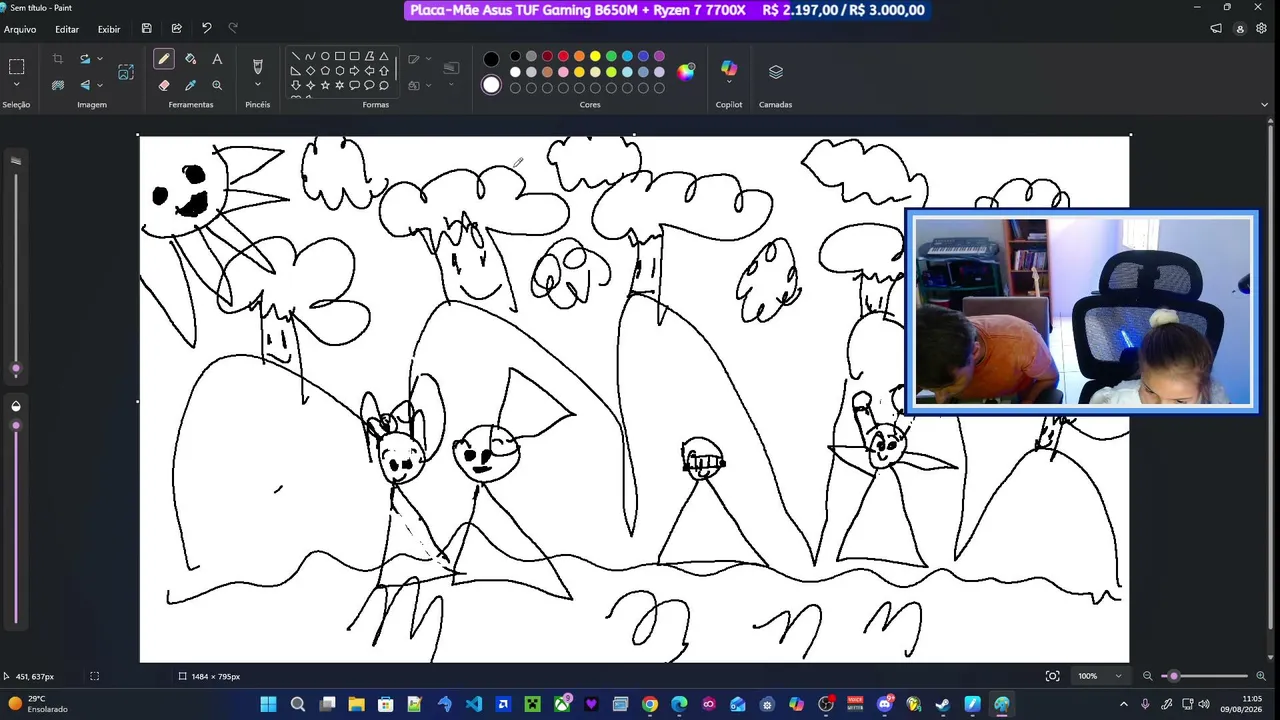
Task: Select the Text tool
Action: point(217,59)
